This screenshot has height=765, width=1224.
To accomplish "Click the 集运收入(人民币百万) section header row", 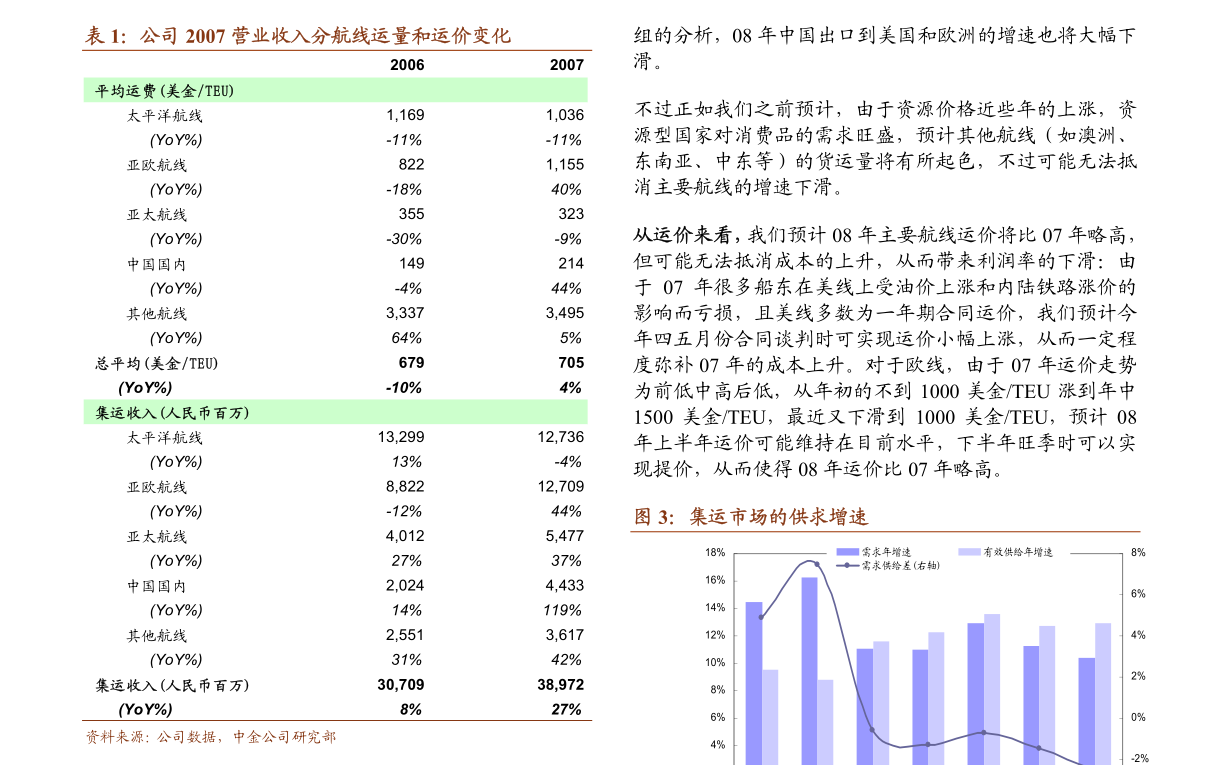I will pyautogui.click(x=336, y=413).
